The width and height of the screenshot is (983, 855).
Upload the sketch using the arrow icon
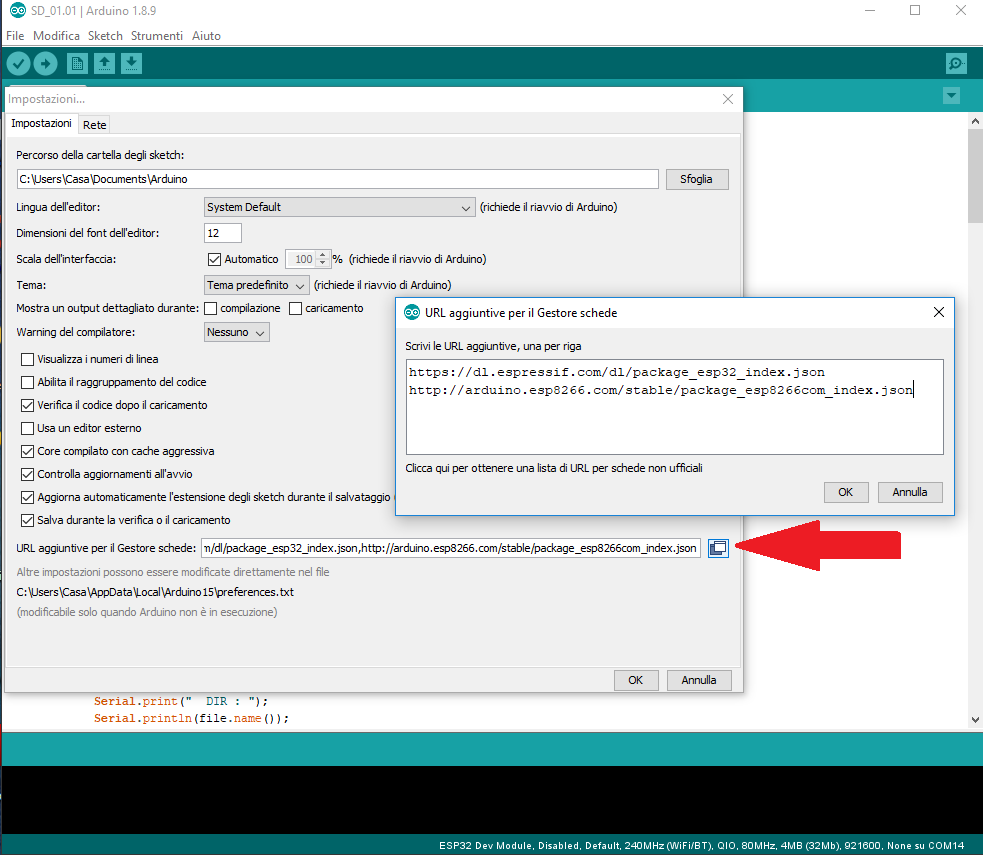[x=45, y=63]
